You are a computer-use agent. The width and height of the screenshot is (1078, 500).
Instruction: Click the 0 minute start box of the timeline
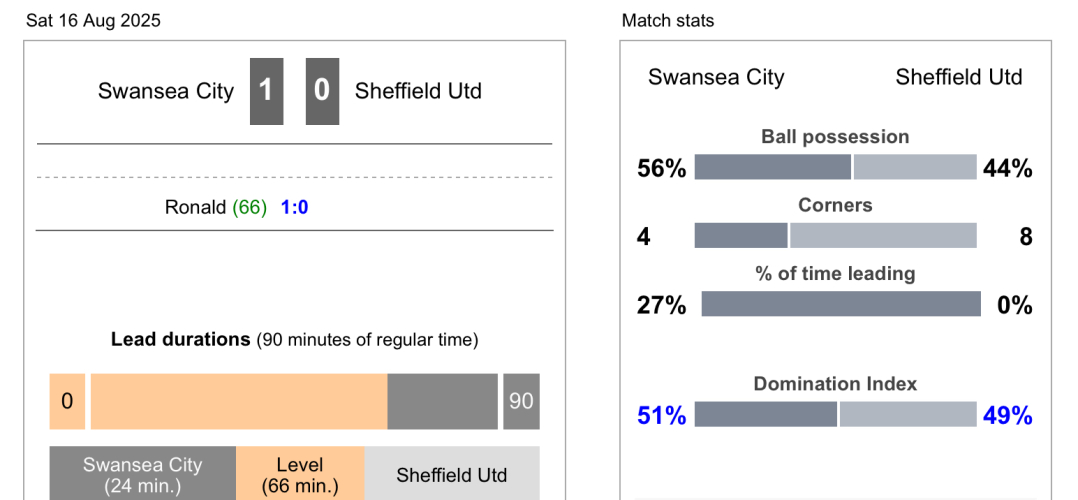point(67,401)
